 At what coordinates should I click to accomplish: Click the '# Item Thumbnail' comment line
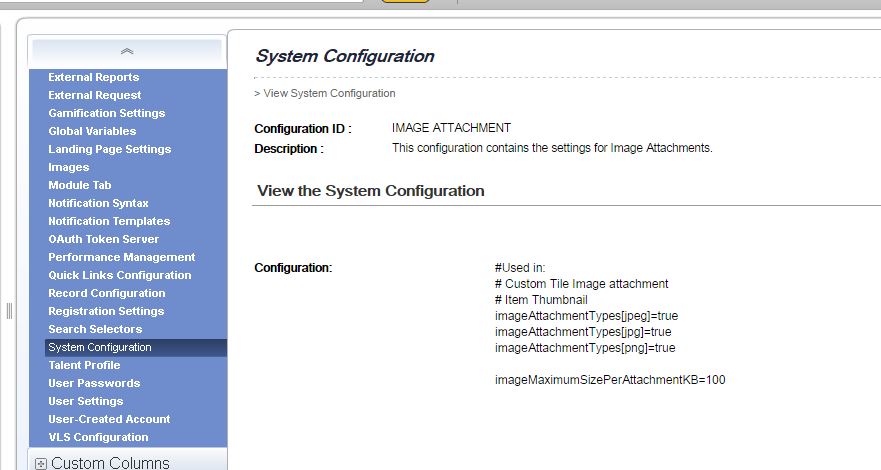541,300
